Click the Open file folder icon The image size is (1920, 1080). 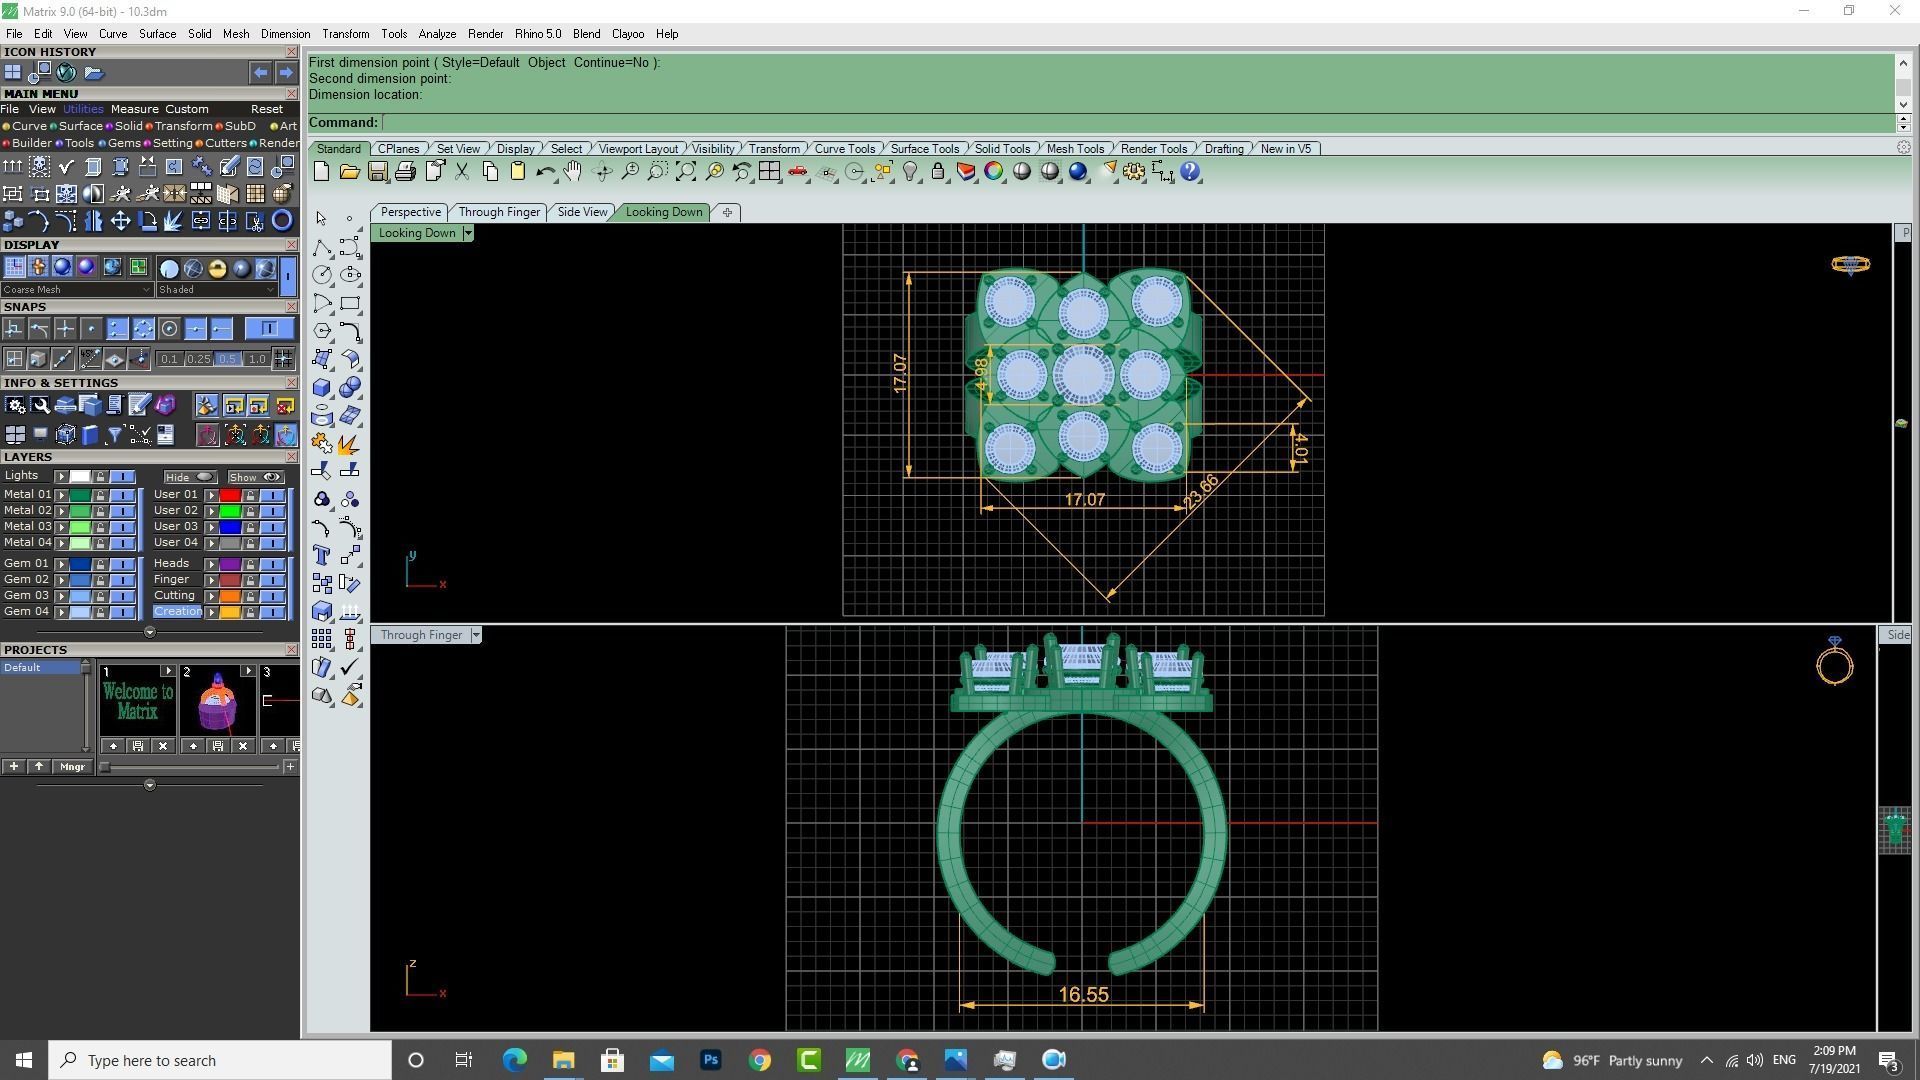click(x=349, y=172)
